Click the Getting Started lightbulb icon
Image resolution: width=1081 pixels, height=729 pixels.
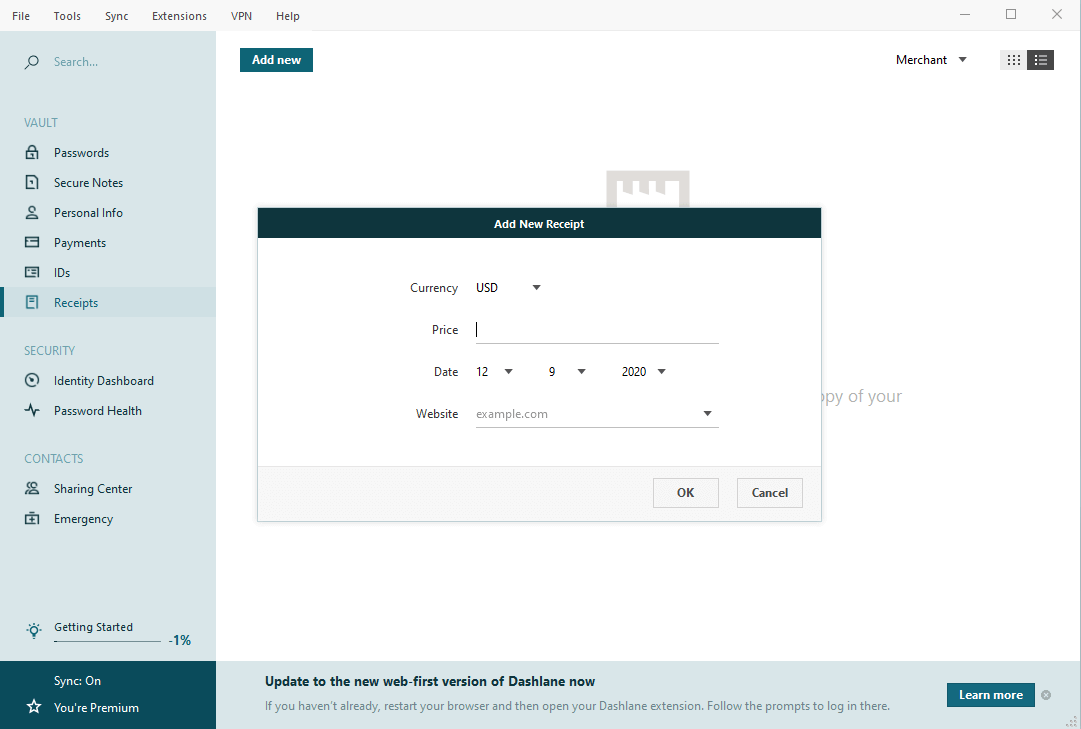[x=34, y=630]
